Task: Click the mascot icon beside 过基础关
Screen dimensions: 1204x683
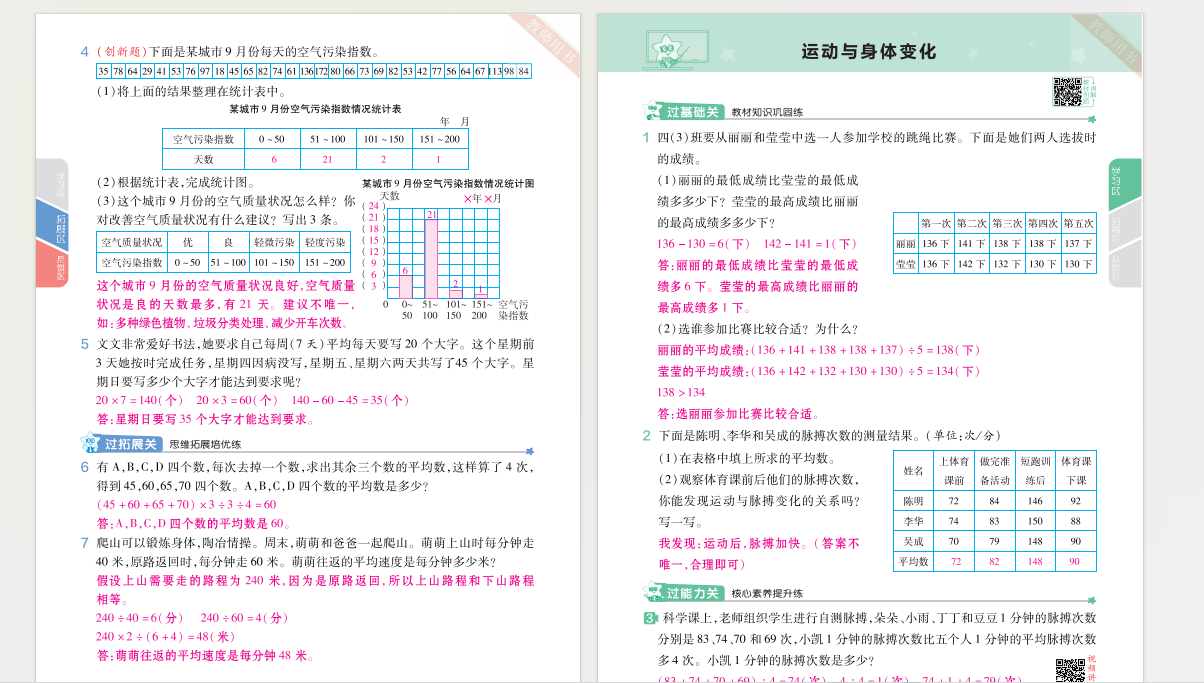Action: (652, 112)
